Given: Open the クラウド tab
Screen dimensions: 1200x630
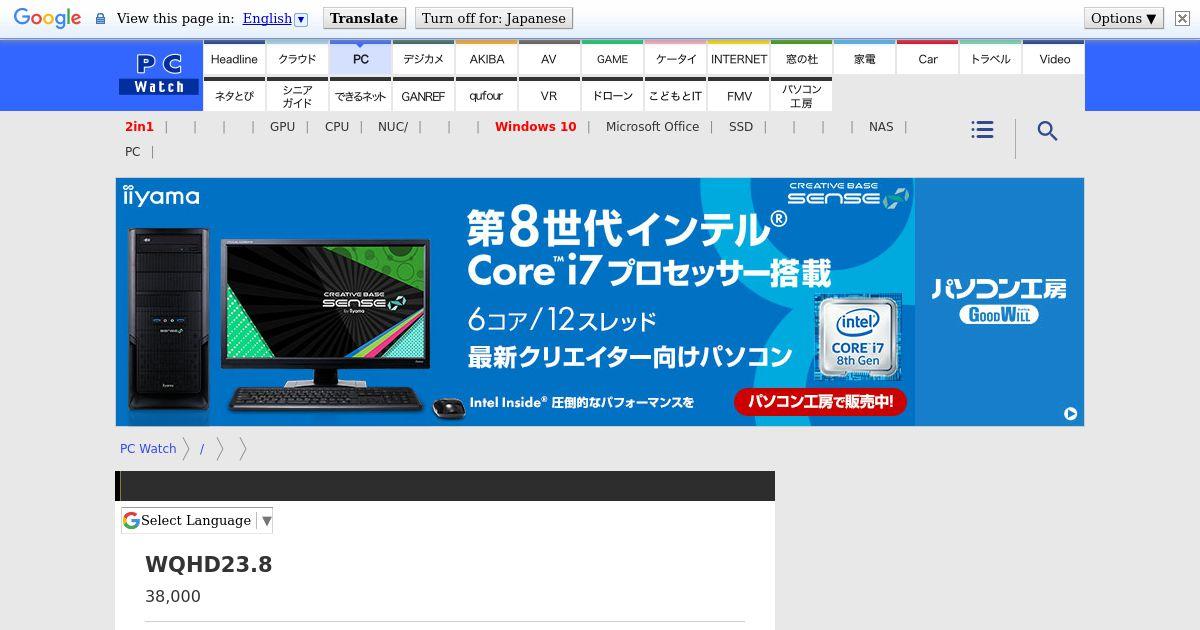Looking at the screenshot, I should 297,59.
